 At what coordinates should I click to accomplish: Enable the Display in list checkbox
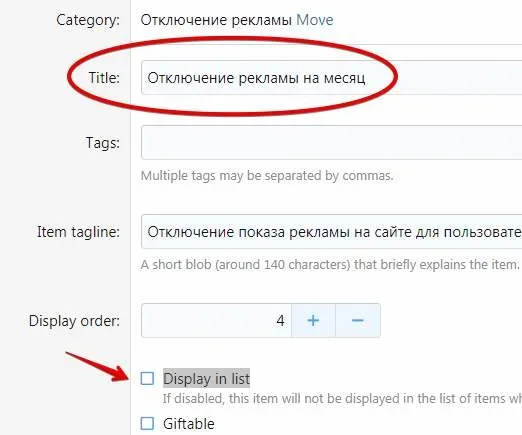147,379
